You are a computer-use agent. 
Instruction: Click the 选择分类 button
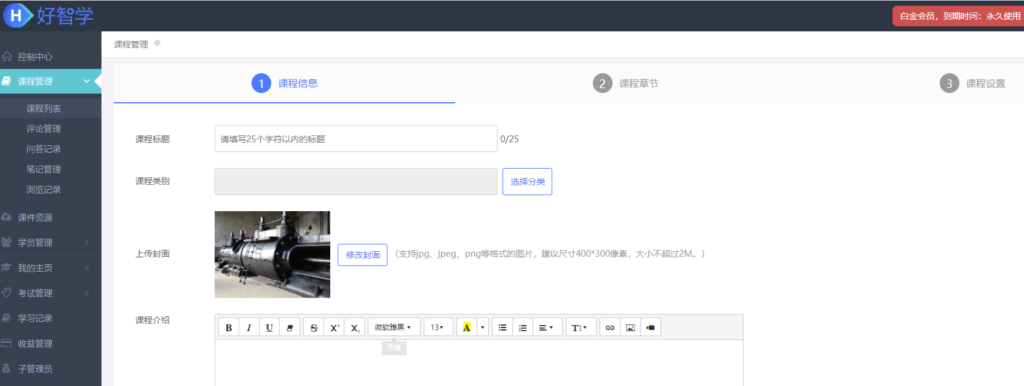point(527,182)
